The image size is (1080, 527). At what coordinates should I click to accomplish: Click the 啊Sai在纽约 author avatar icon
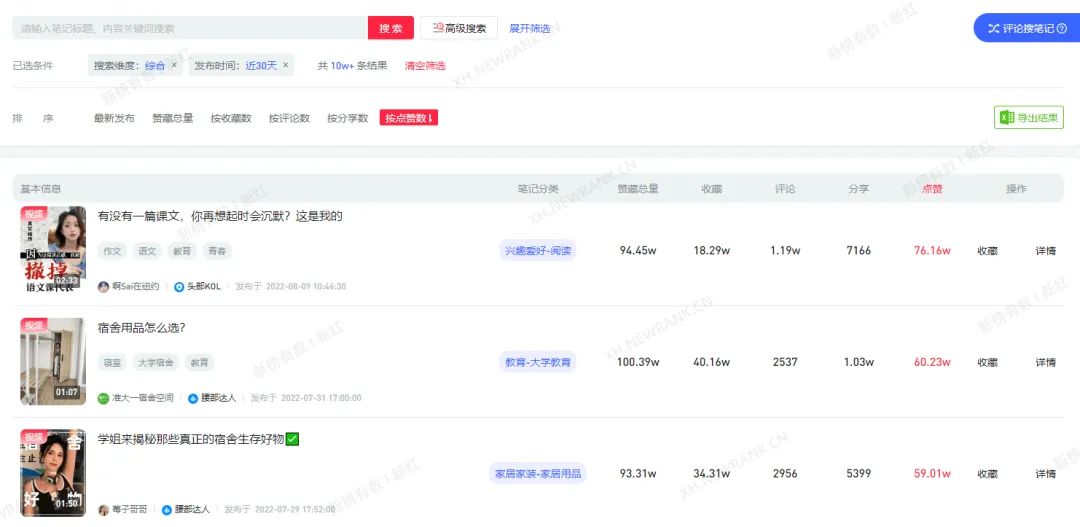(x=103, y=286)
